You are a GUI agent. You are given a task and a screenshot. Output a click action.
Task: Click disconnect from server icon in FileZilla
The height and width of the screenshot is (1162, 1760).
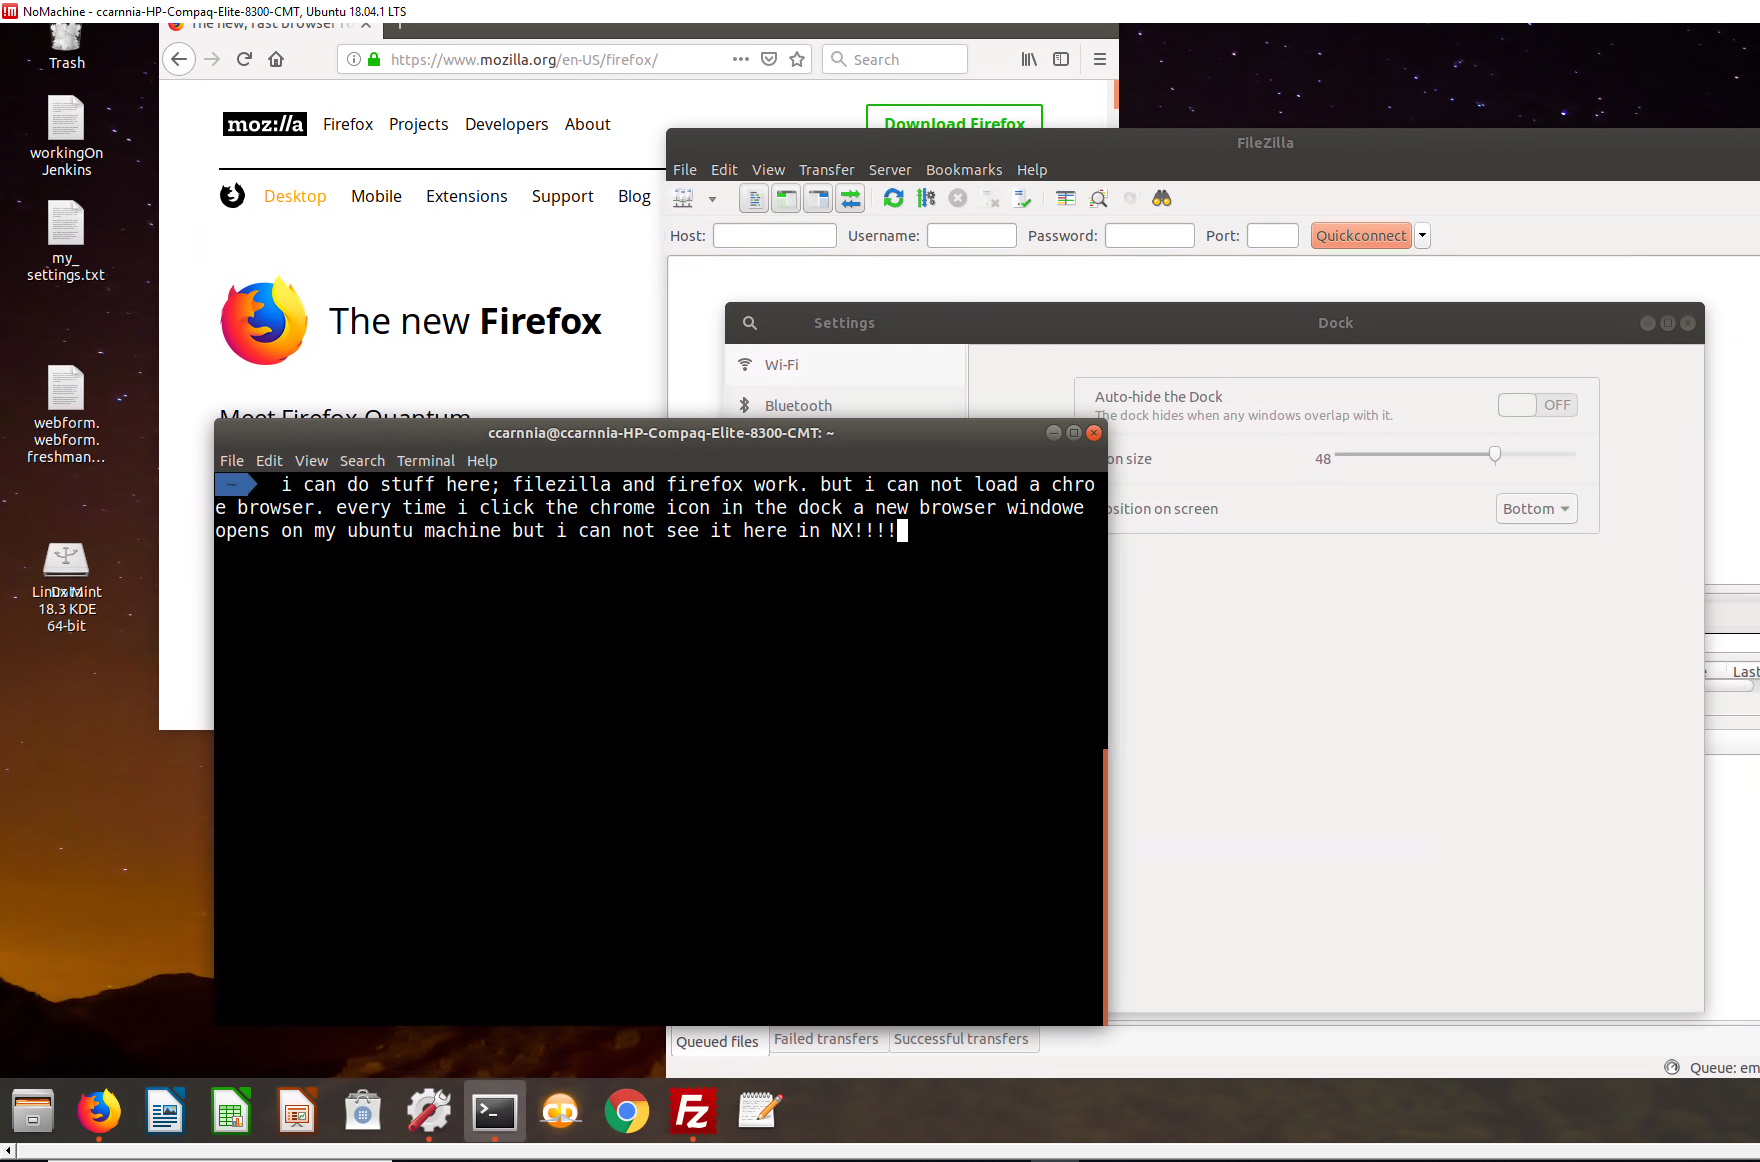pyautogui.click(x=990, y=199)
